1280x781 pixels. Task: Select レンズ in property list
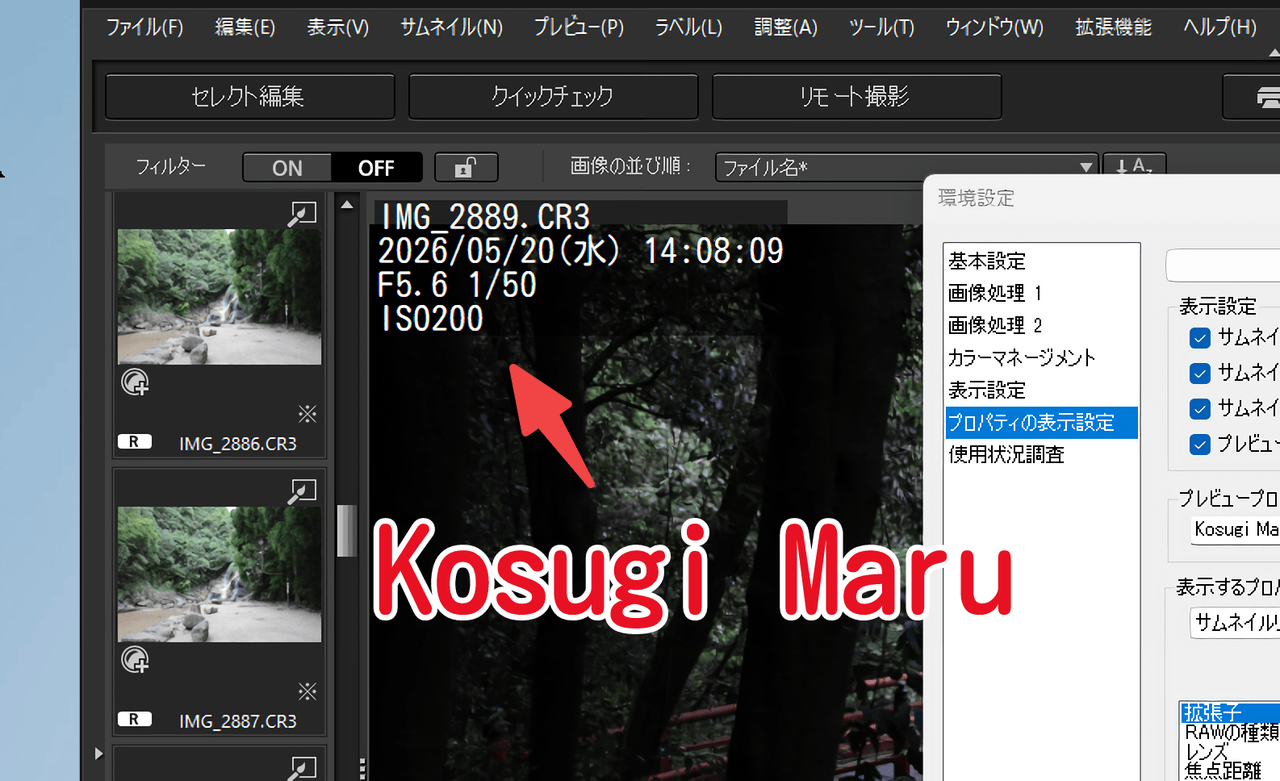1230,751
